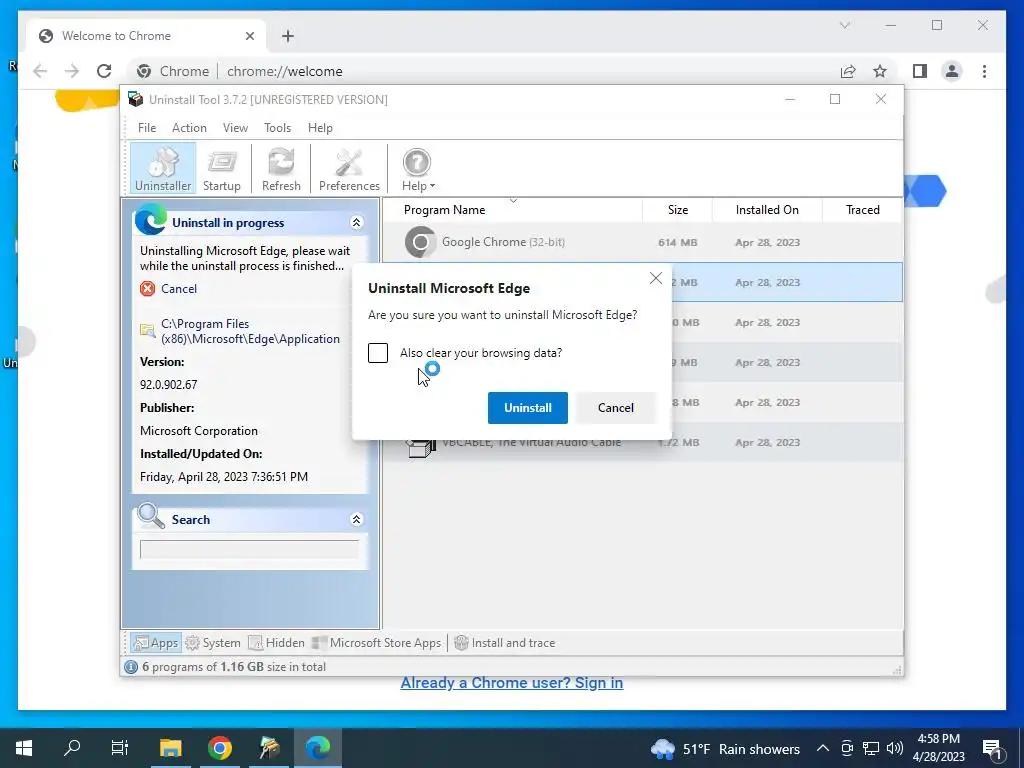Screen dimensions: 1024x768
Task: Sort by Traced column header
Action: coord(863,210)
